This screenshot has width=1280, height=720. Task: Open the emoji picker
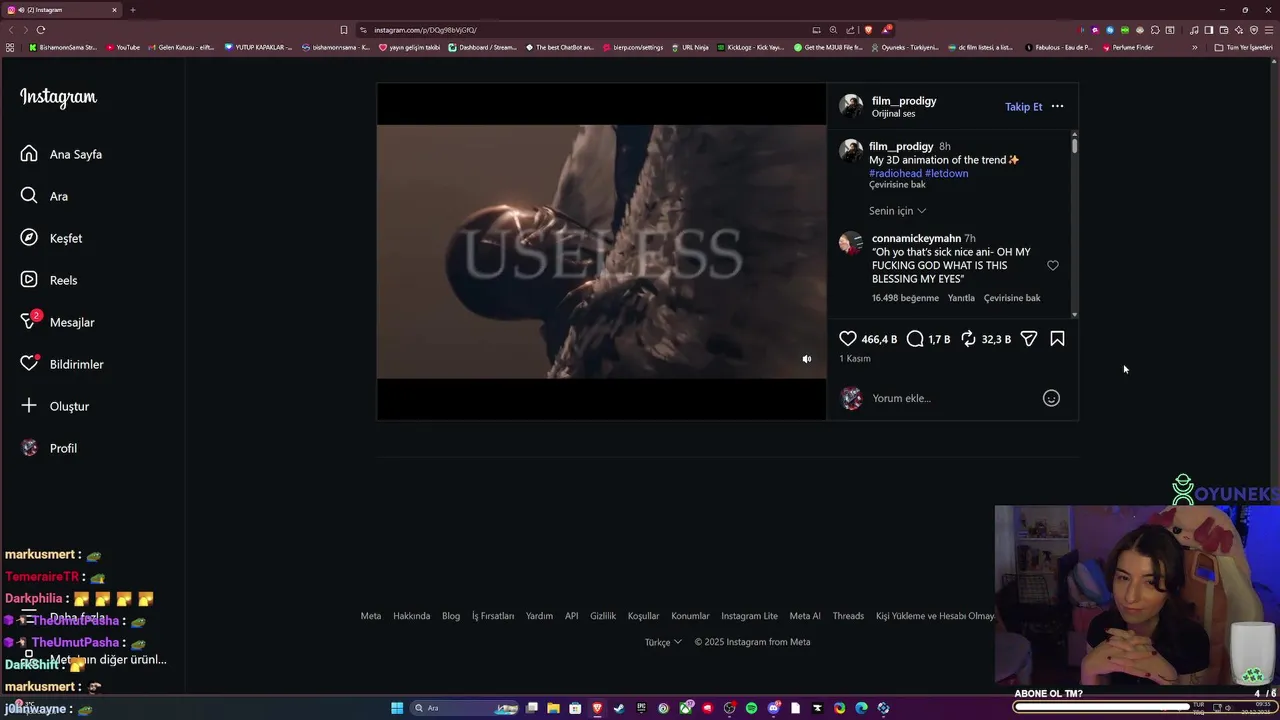click(1051, 398)
